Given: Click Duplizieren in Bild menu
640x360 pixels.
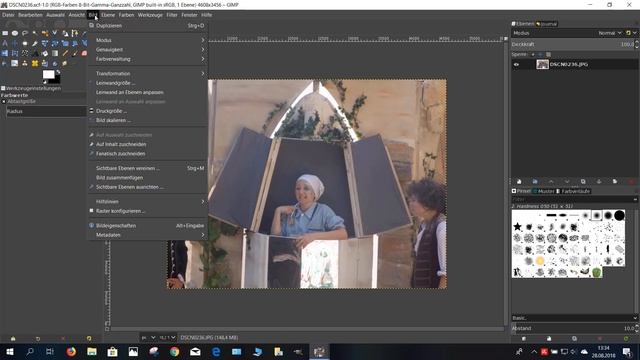Looking at the screenshot, I should click(x=148, y=25).
